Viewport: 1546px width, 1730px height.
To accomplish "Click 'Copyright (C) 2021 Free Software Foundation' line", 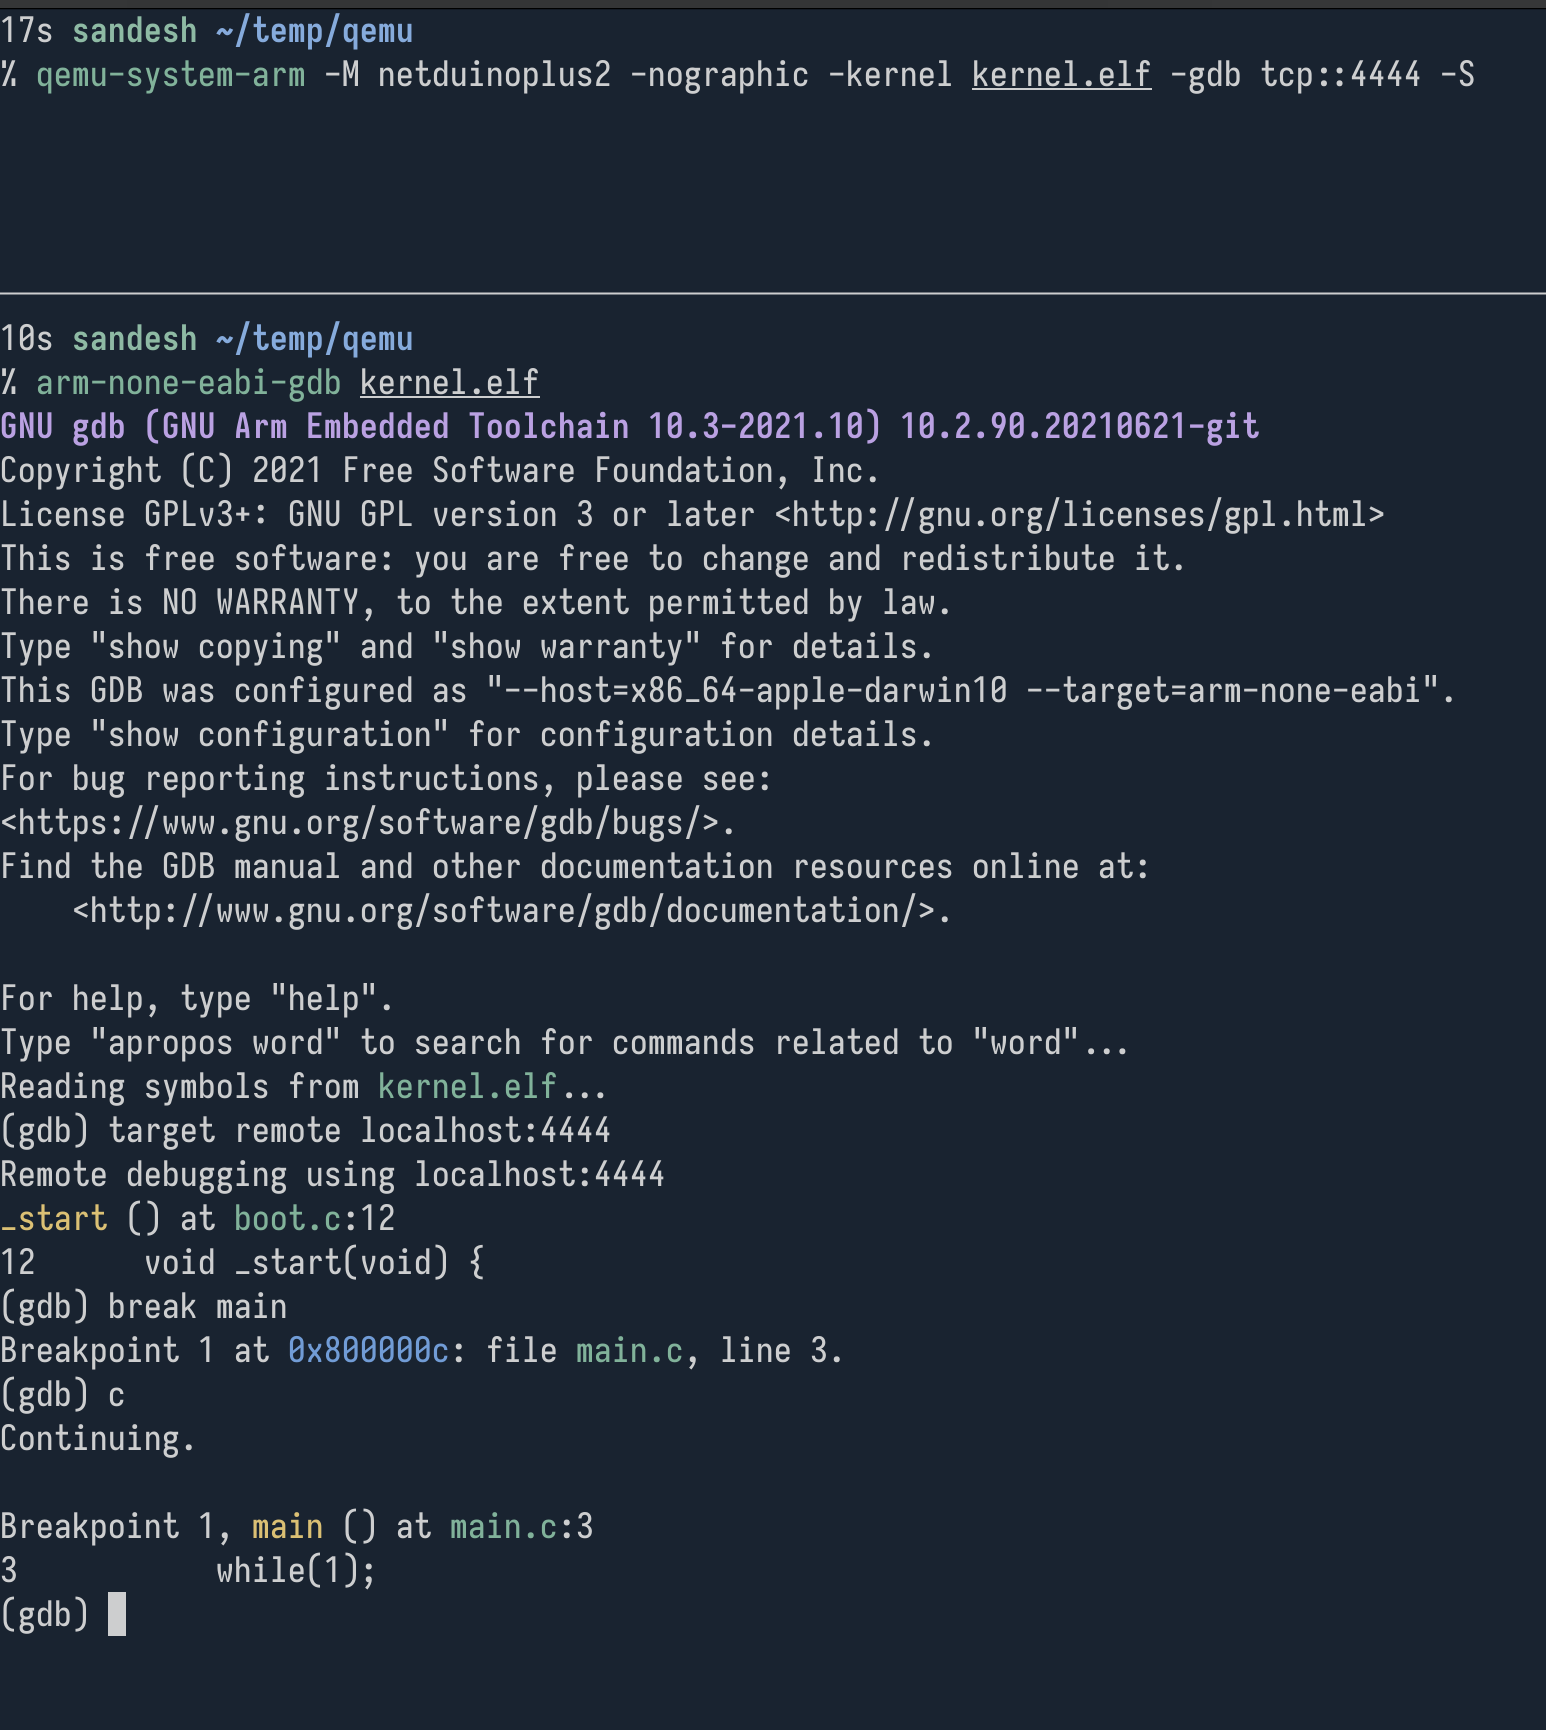I will 440,471.
